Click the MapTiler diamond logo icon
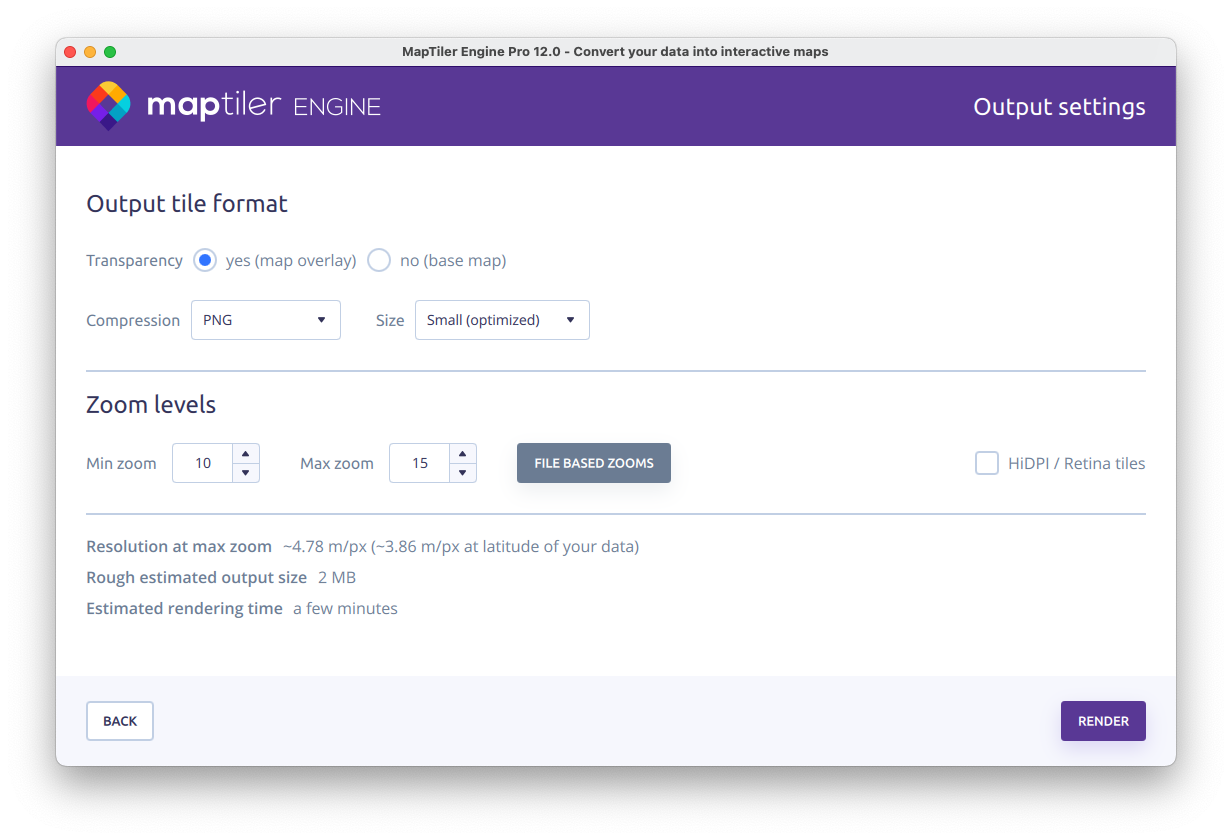The width and height of the screenshot is (1232, 840). tap(108, 106)
